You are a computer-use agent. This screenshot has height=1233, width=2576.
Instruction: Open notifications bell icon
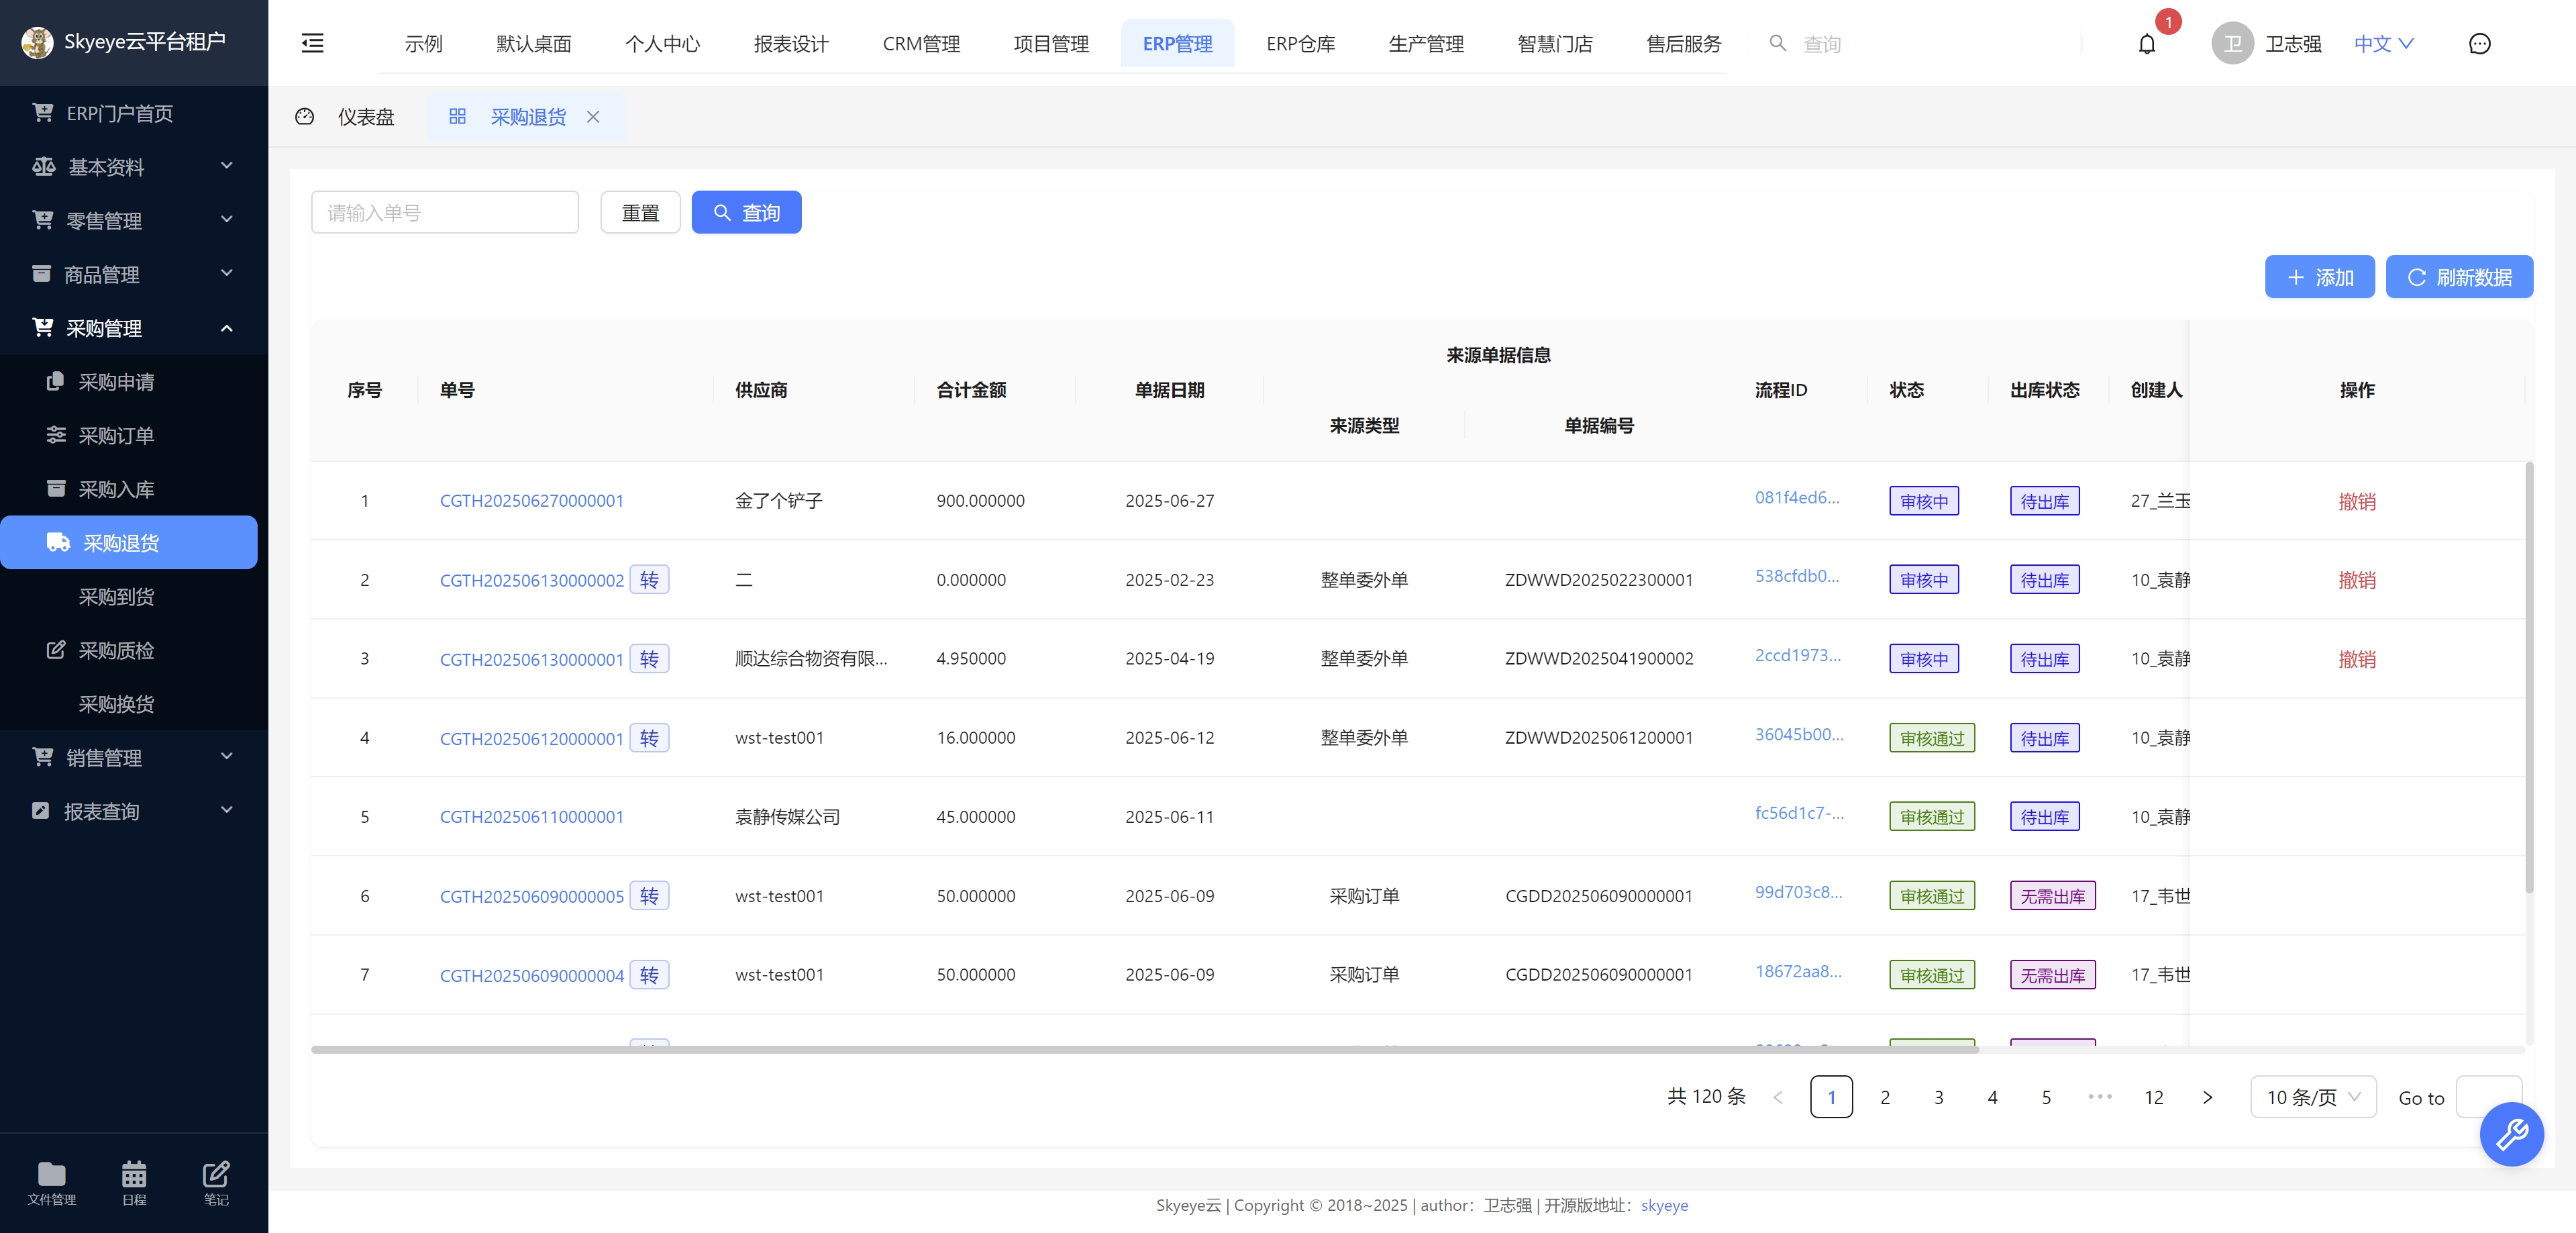(2146, 44)
